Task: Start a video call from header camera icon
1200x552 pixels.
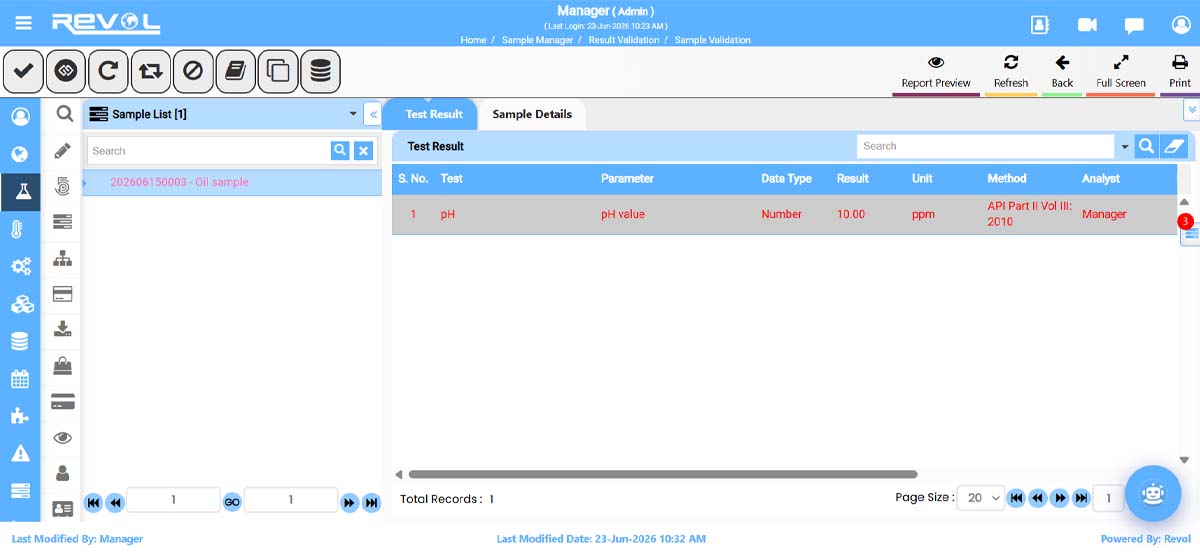Action: (x=1087, y=25)
